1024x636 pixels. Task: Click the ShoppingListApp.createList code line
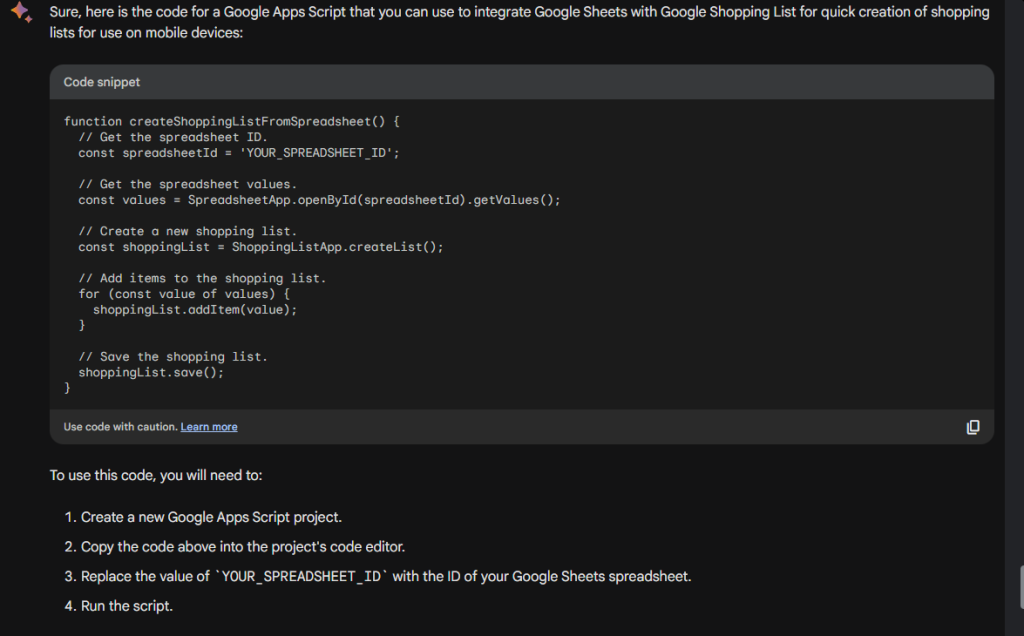[x=261, y=247]
